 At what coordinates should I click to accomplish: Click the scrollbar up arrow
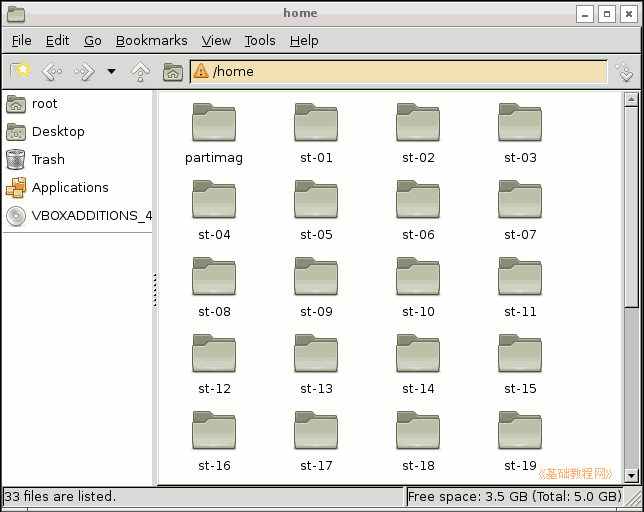pos(631,99)
